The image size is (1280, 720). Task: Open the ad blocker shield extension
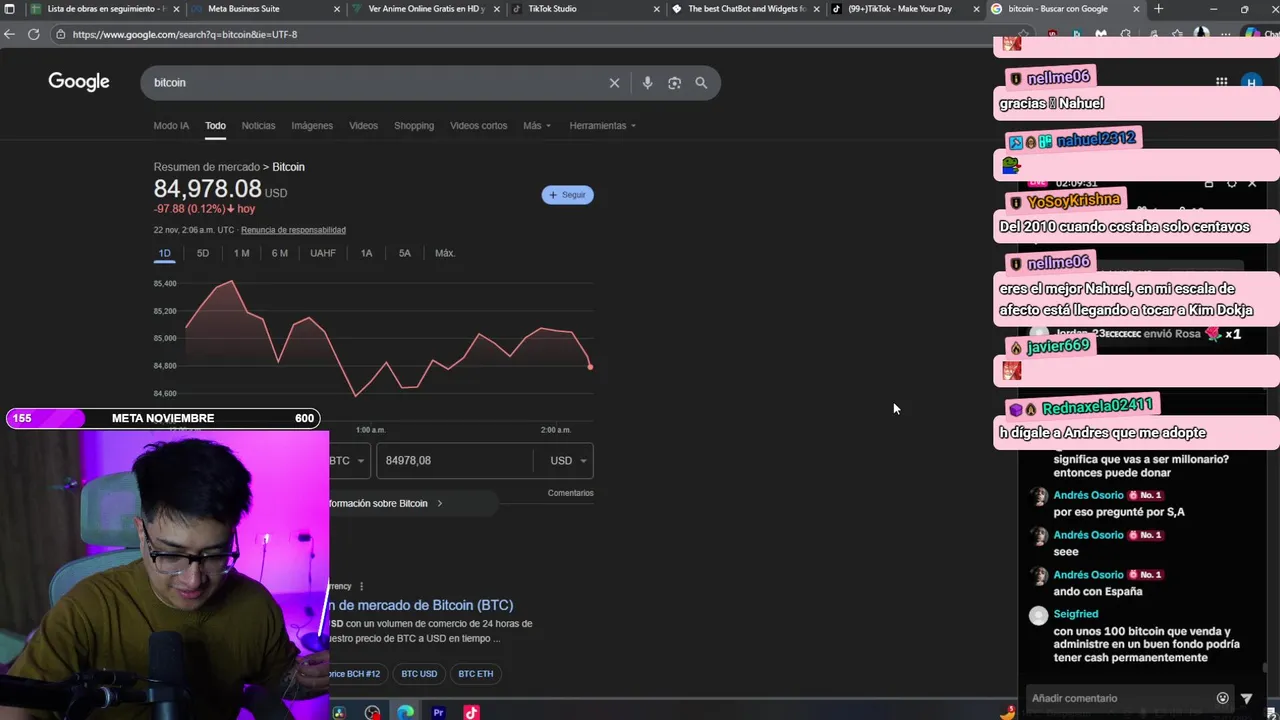1052,34
